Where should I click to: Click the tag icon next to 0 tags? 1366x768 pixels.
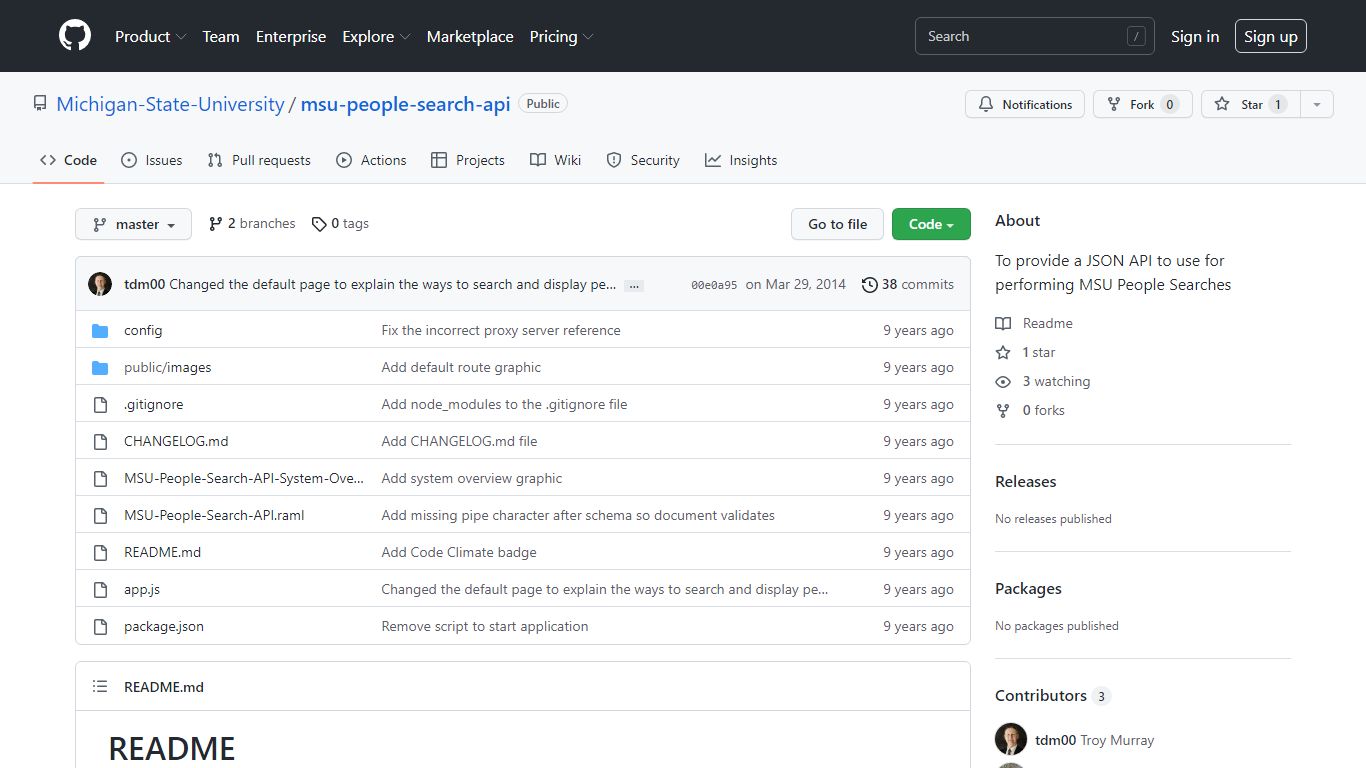point(319,224)
